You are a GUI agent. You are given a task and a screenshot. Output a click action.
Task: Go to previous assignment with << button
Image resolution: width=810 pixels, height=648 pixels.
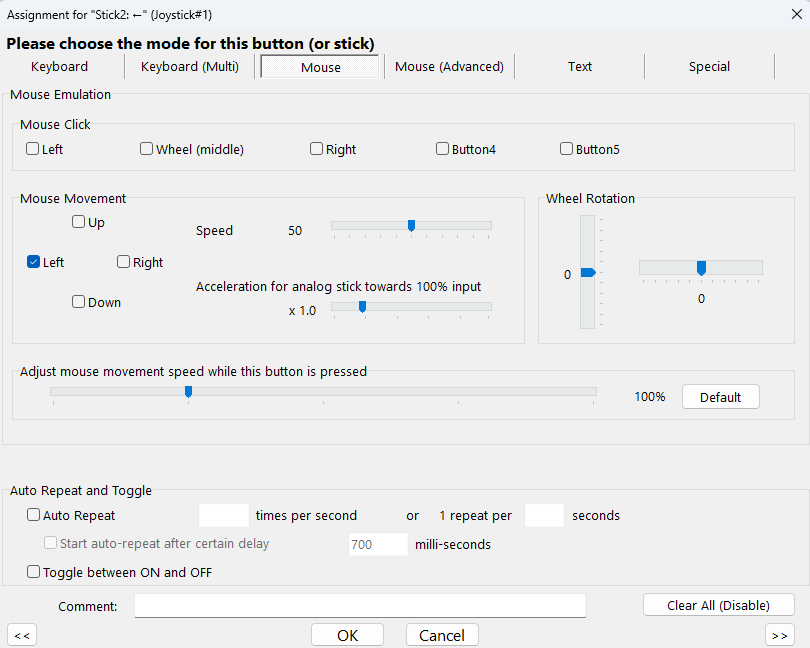point(22,635)
